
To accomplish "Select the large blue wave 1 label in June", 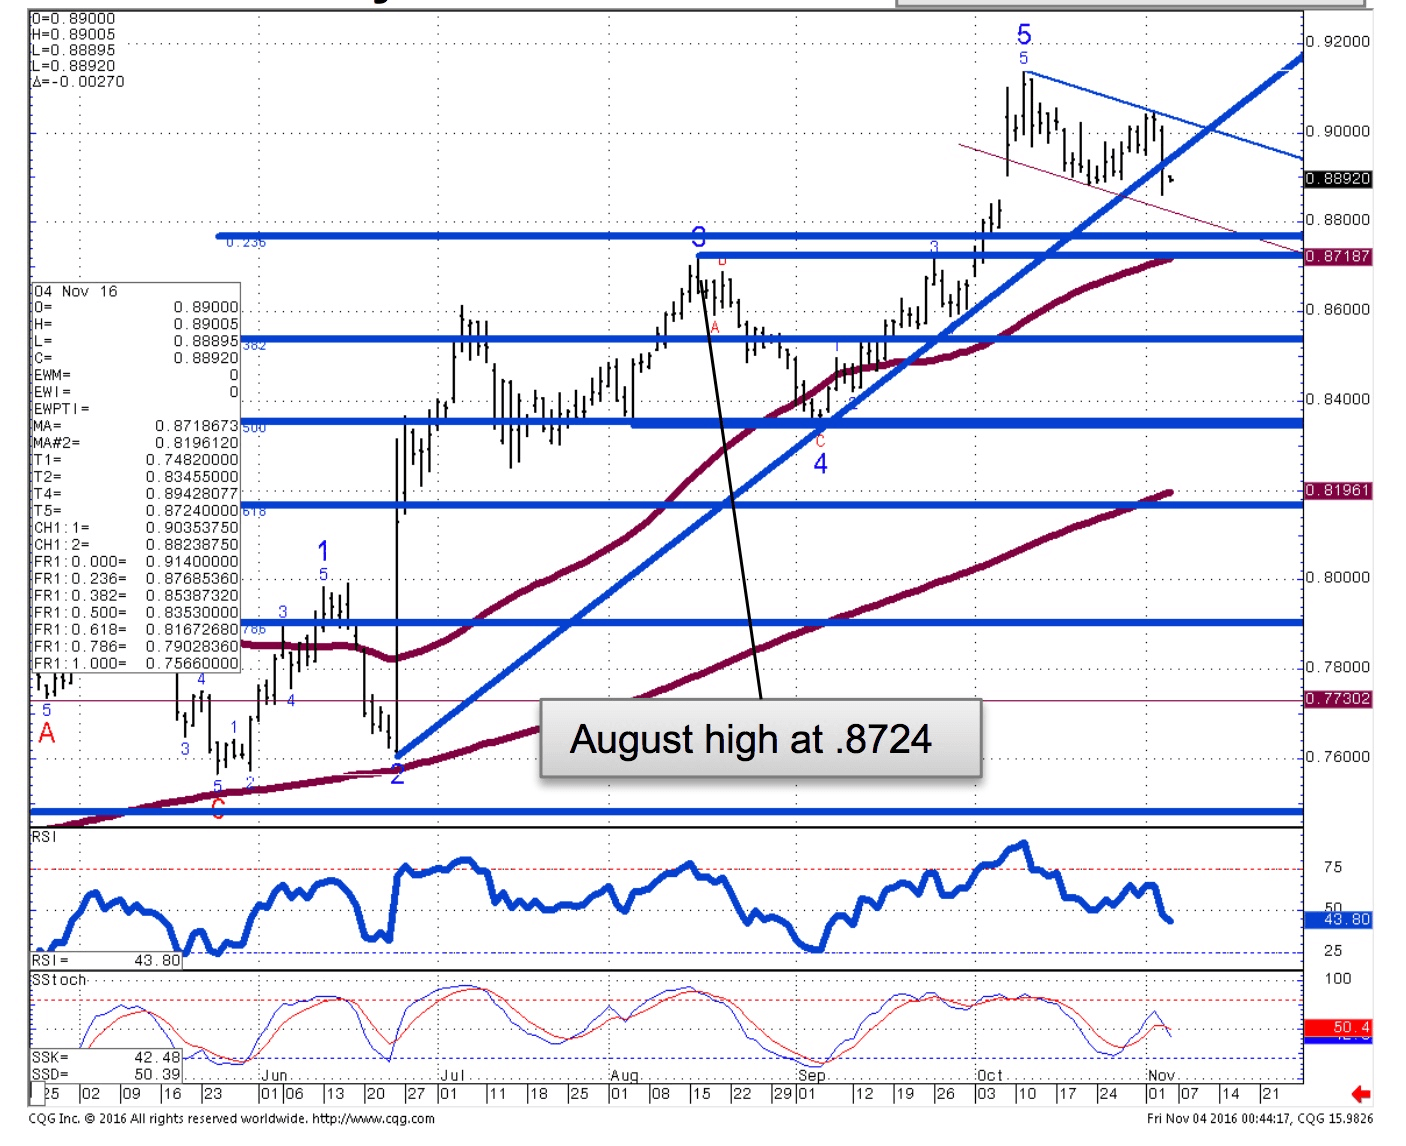I will 323,551.
